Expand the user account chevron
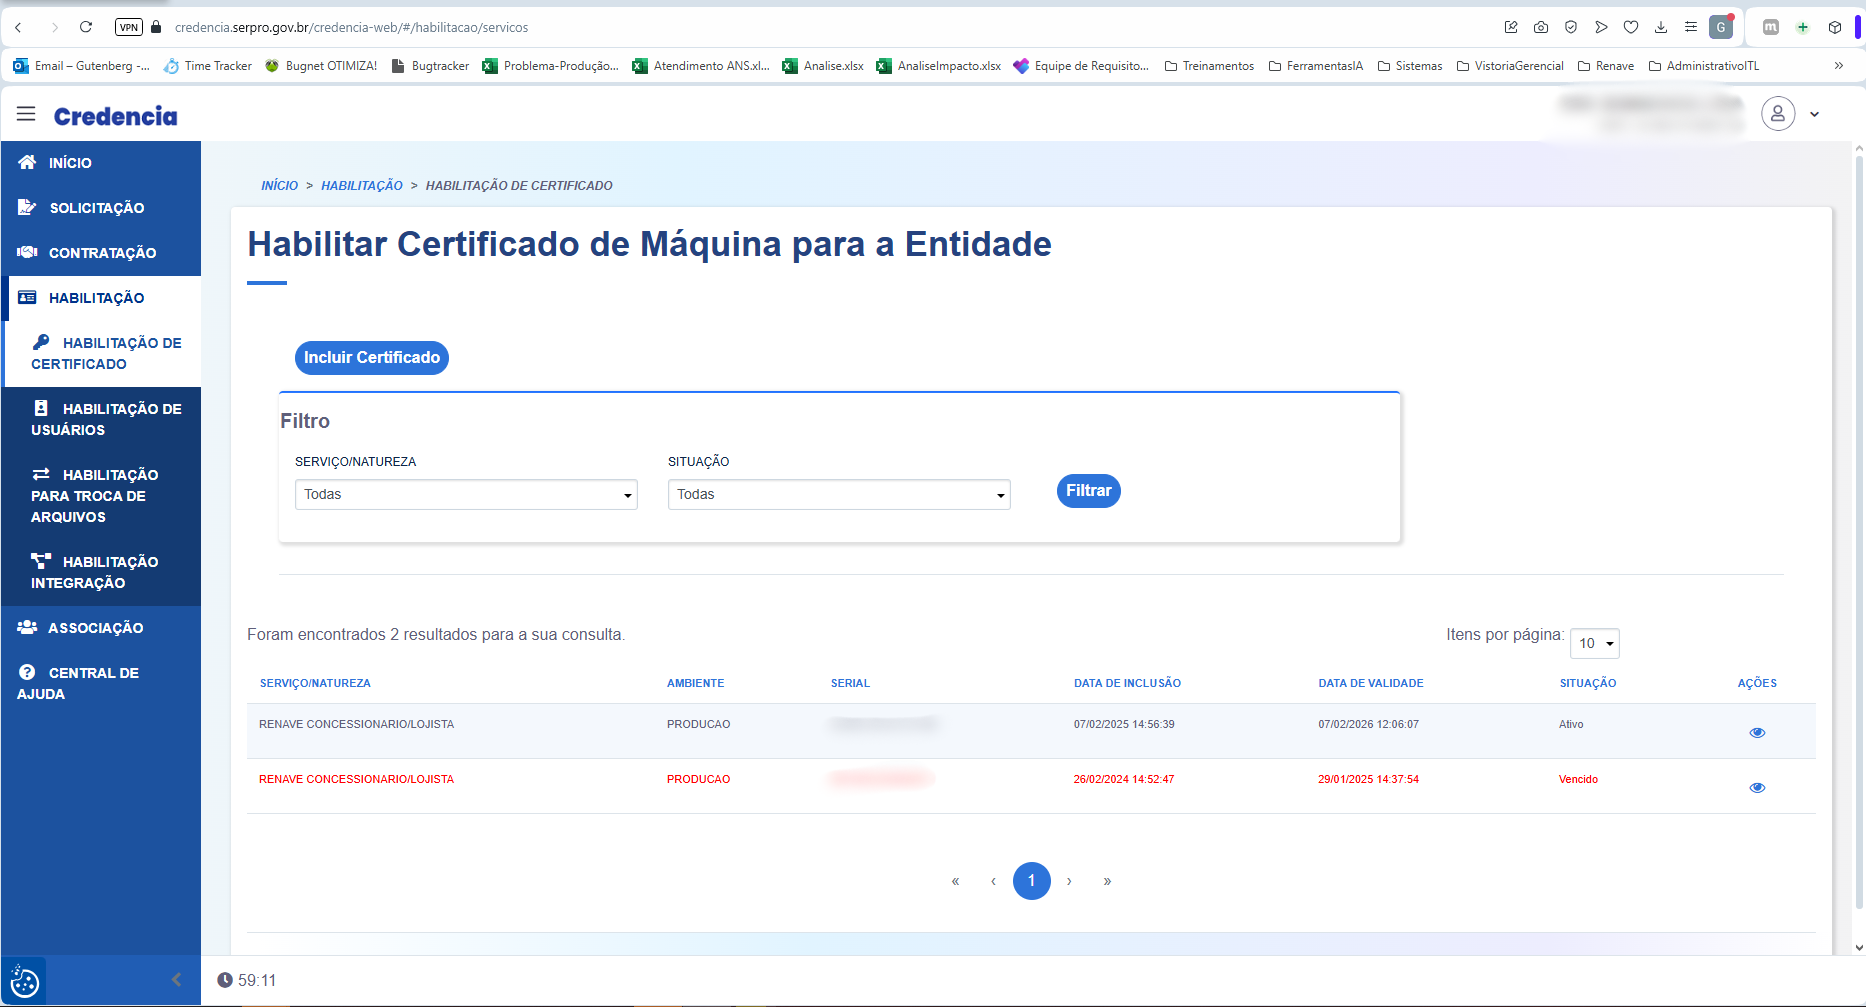 [x=1814, y=114]
